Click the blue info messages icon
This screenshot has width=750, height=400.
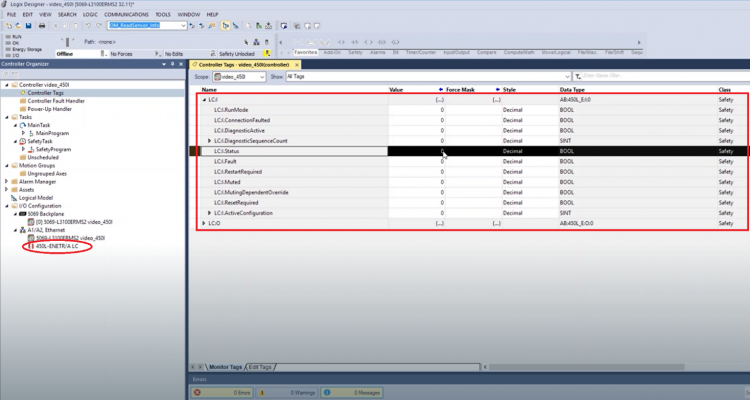pos(327,392)
